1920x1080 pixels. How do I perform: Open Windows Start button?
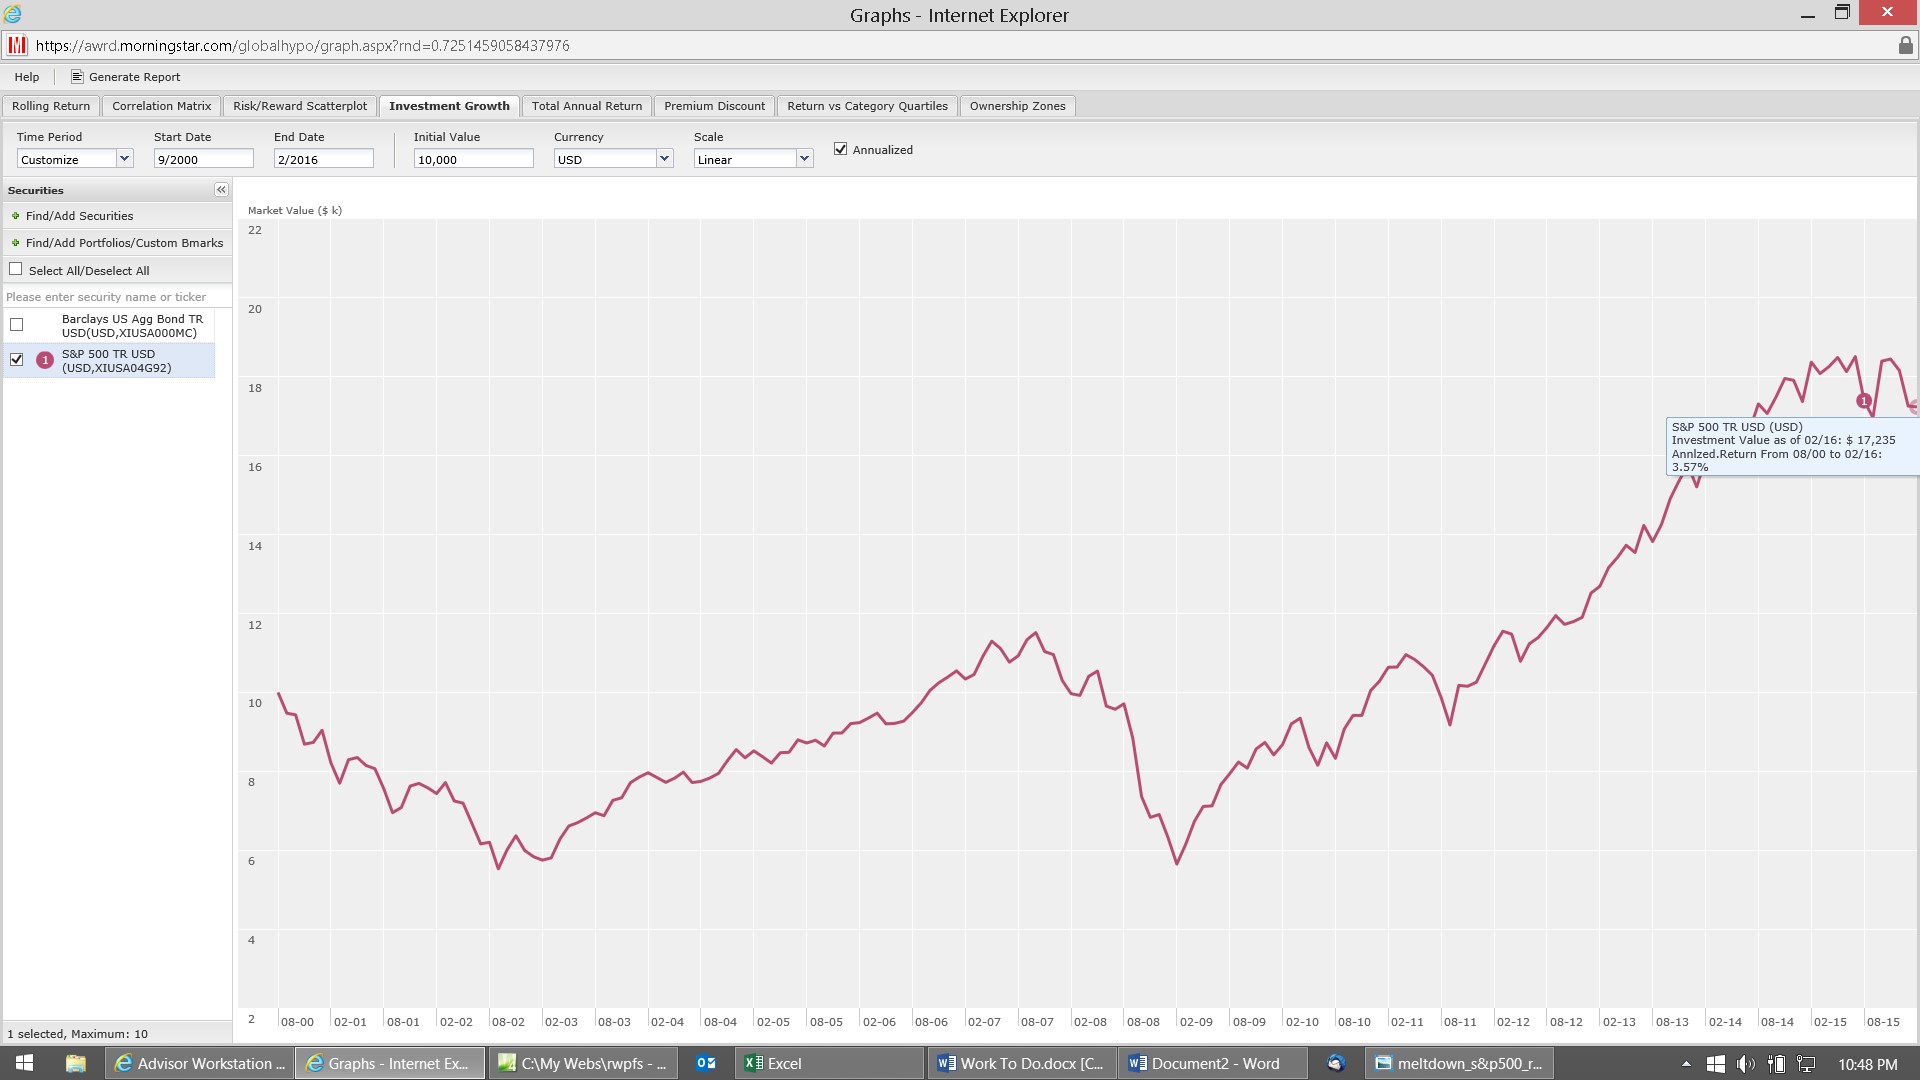click(x=24, y=1063)
